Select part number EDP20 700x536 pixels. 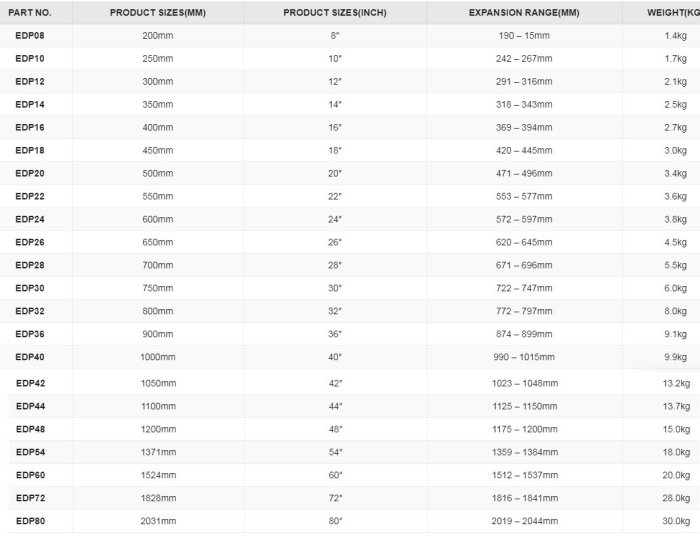coord(29,173)
